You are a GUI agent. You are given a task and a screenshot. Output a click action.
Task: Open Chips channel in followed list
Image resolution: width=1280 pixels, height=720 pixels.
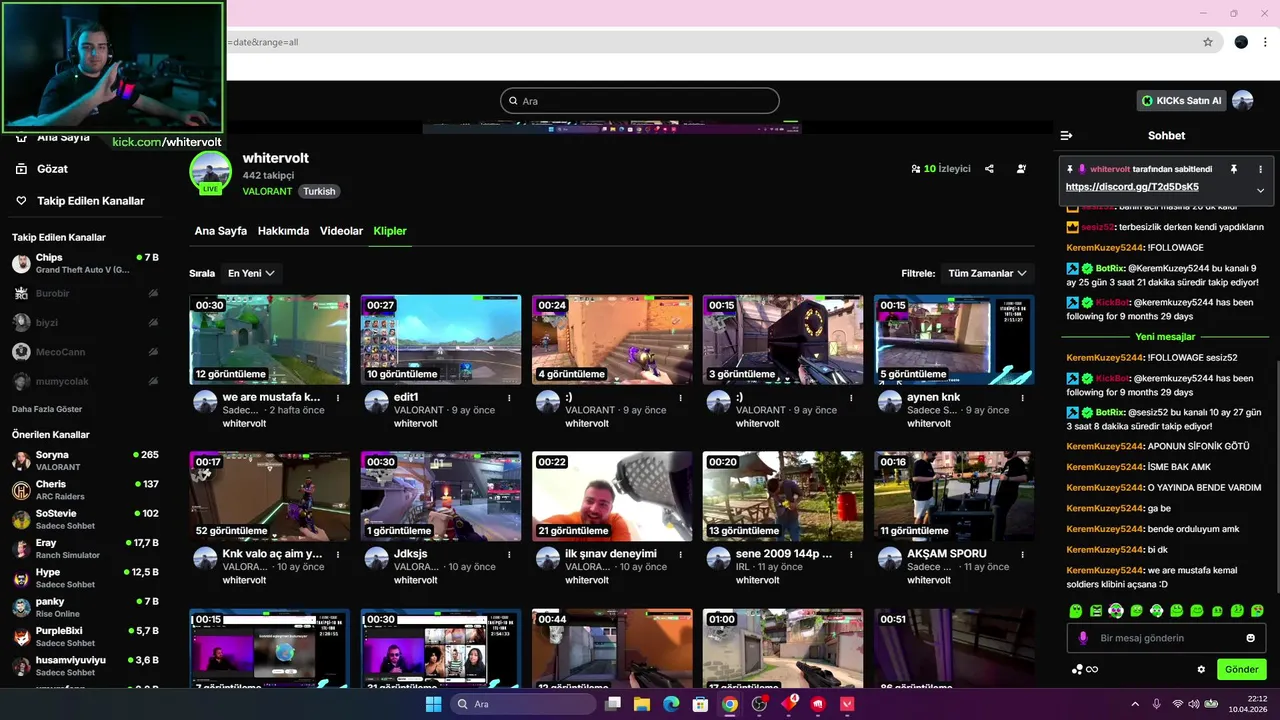[85, 263]
